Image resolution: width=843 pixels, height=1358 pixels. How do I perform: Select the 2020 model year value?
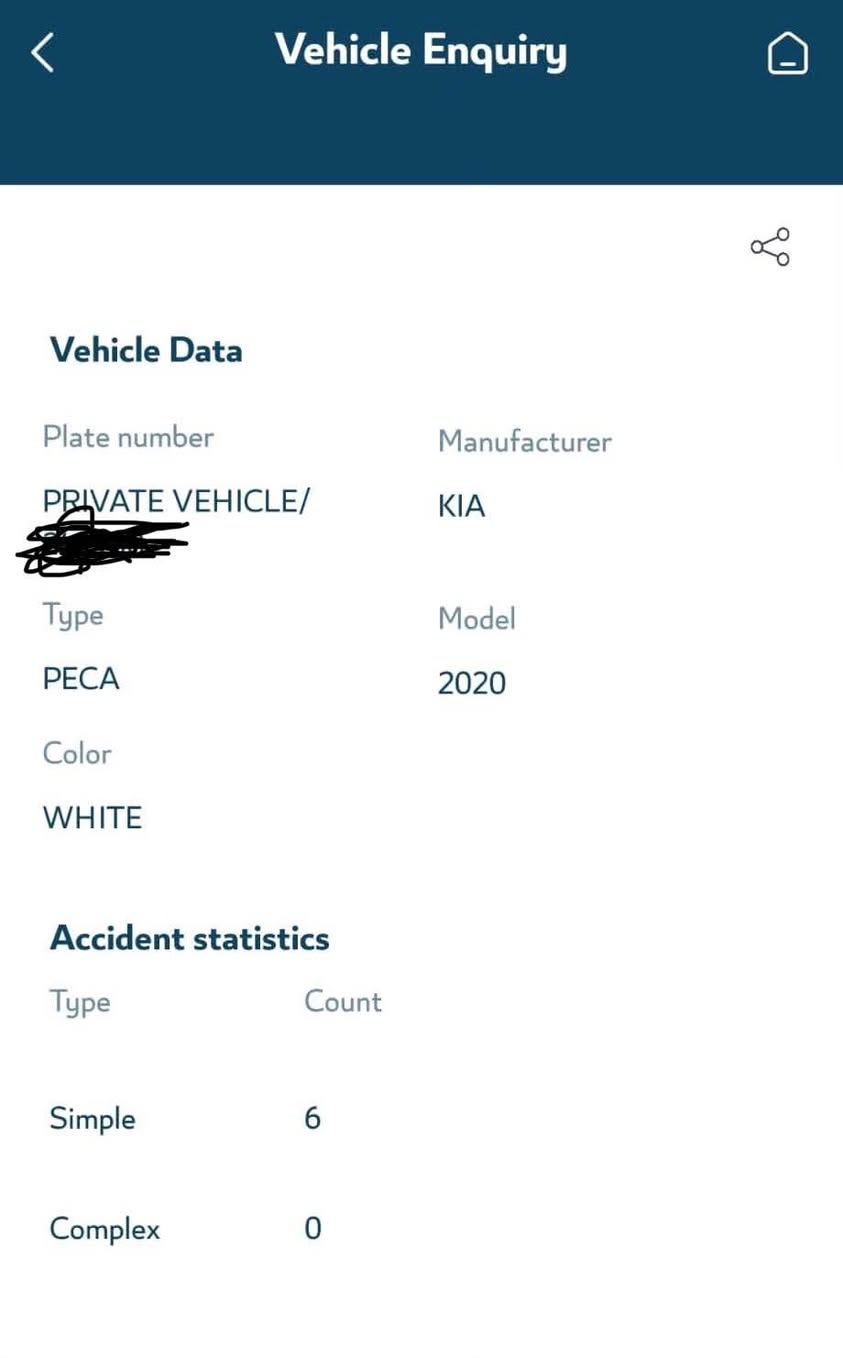(472, 683)
